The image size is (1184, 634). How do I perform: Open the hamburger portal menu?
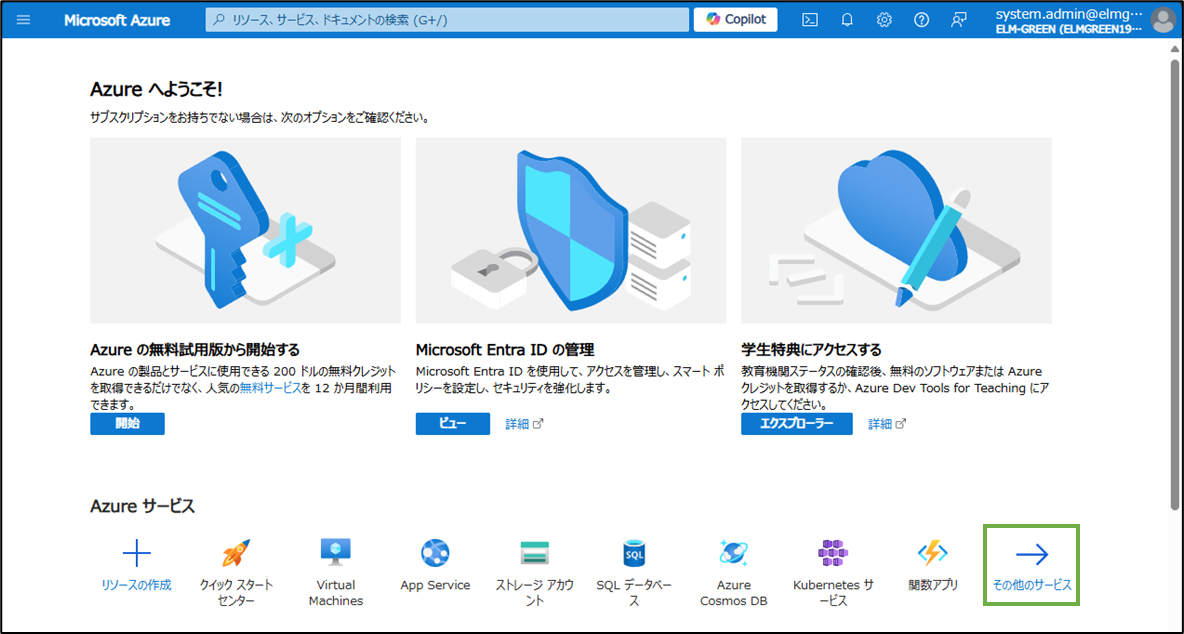point(23,20)
